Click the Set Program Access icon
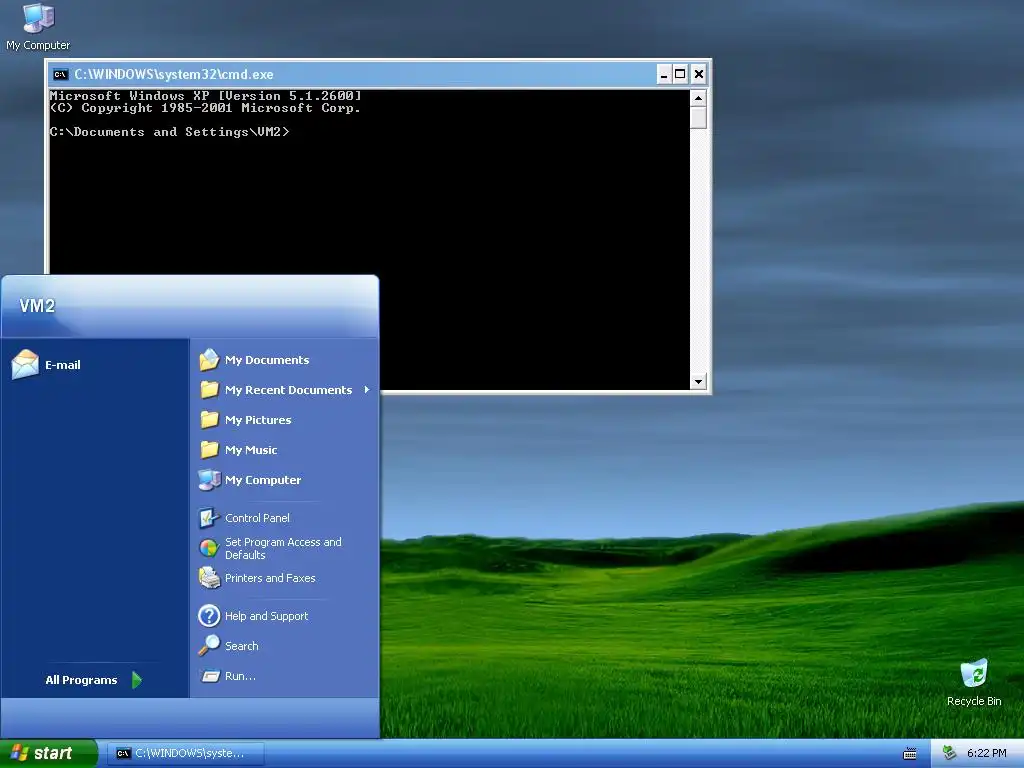Viewport: 1024px width, 768px height. (209, 548)
